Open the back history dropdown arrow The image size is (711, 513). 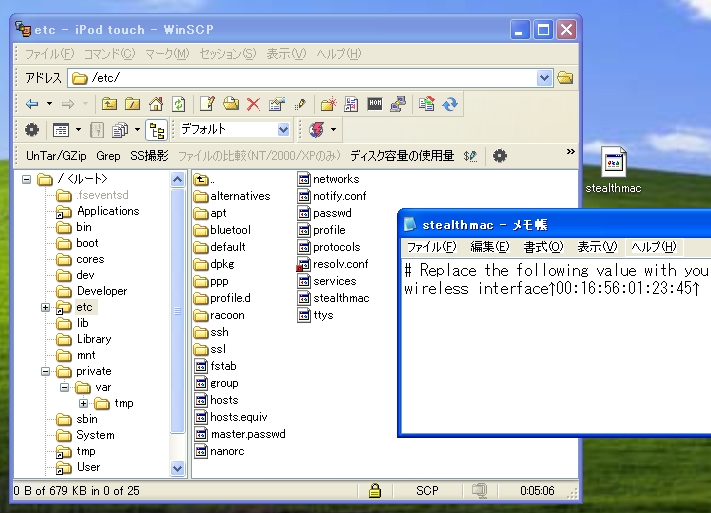pos(49,104)
